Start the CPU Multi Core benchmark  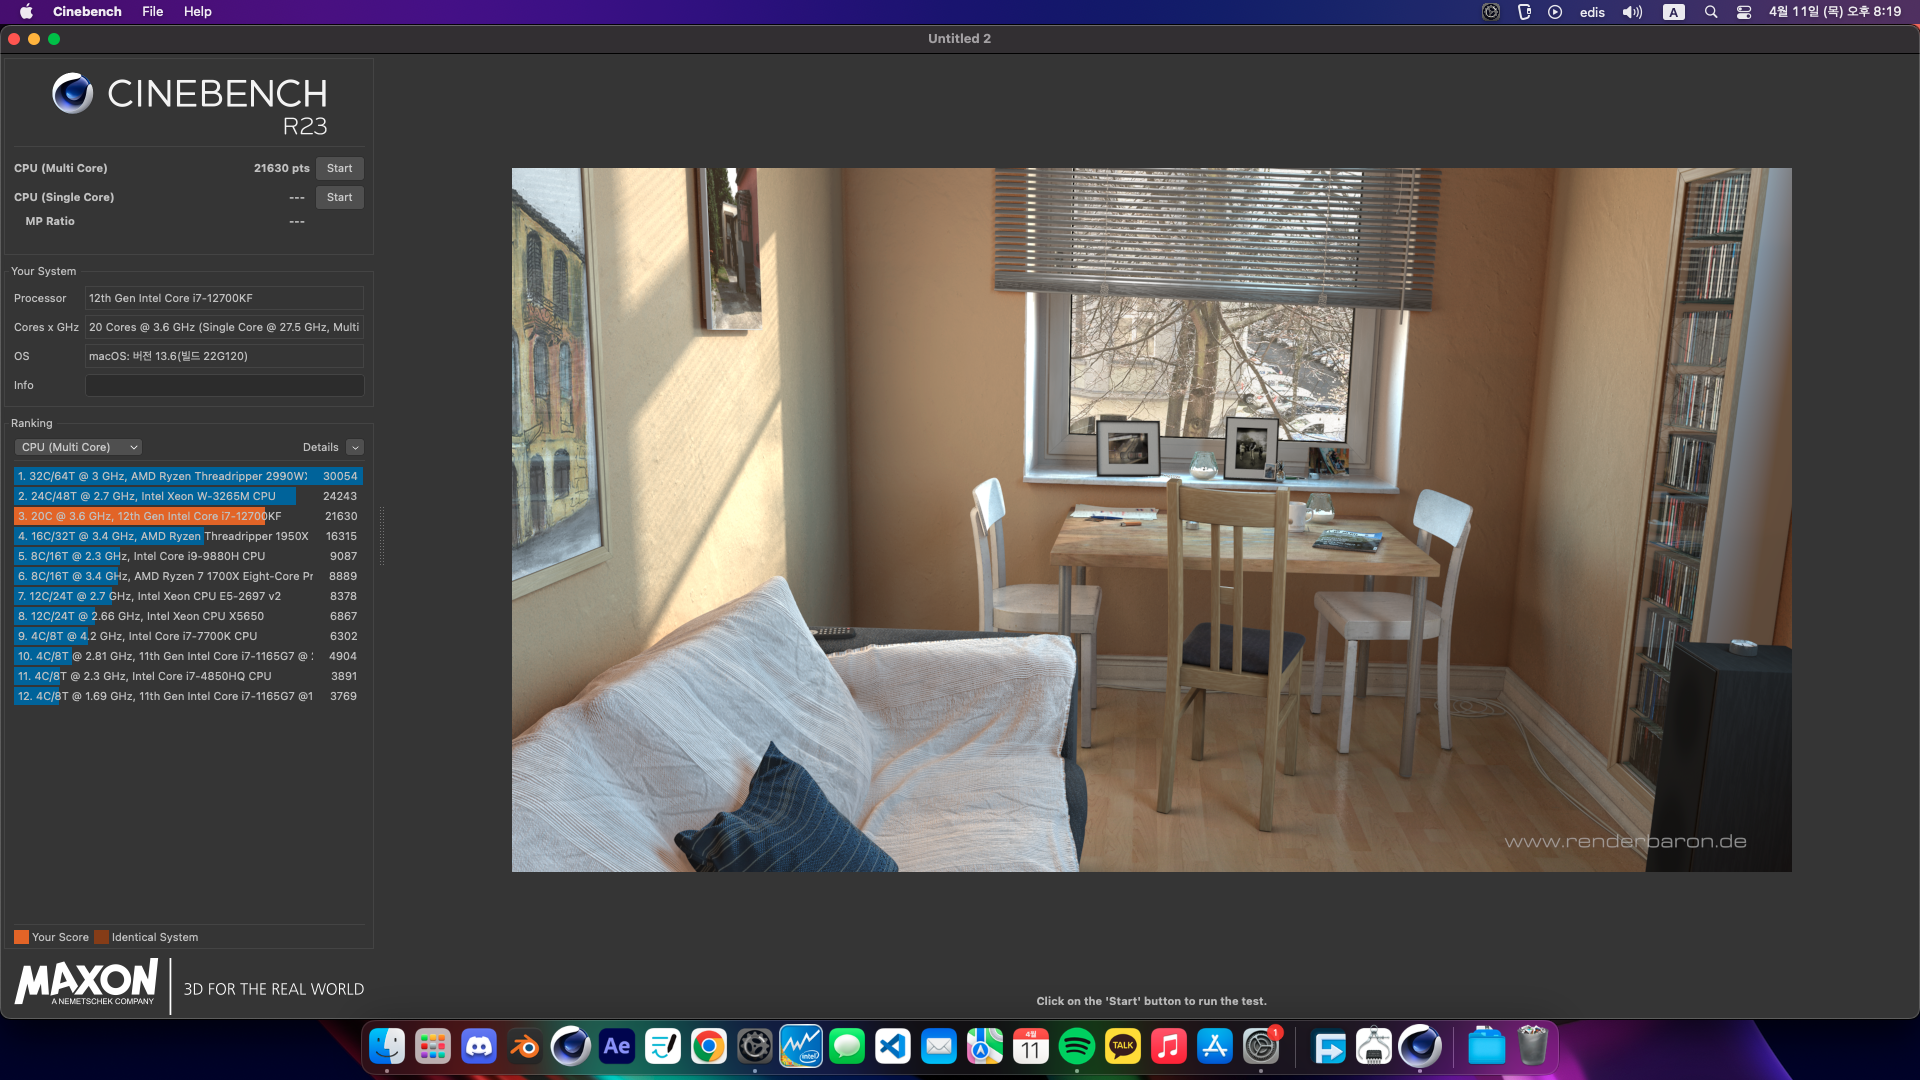pos(339,168)
